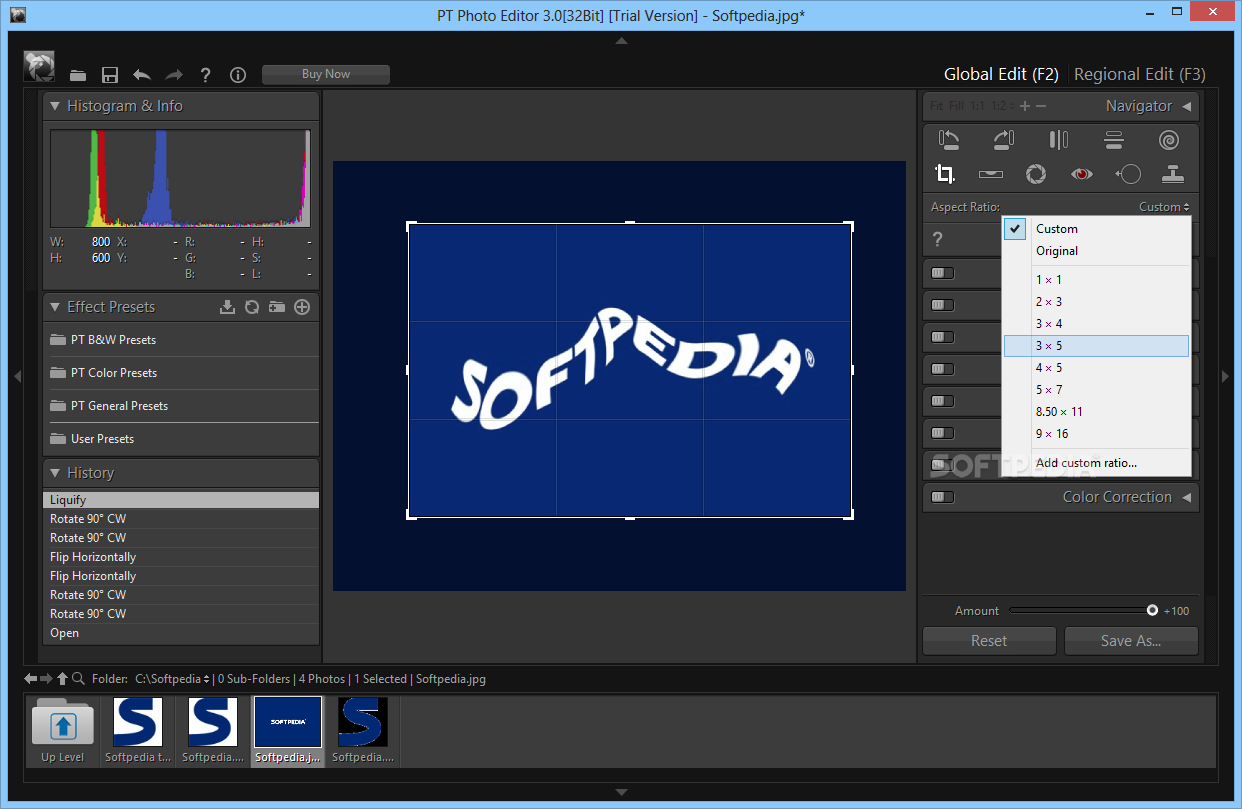1242x809 pixels.
Task: Click the Save As... button
Action: (x=1131, y=641)
